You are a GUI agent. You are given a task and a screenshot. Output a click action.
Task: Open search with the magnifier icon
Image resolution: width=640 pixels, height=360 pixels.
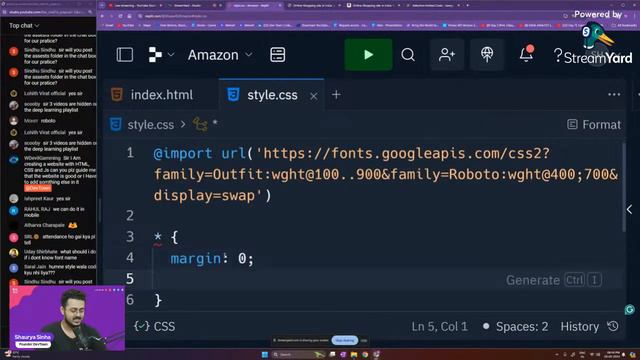coord(408,55)
